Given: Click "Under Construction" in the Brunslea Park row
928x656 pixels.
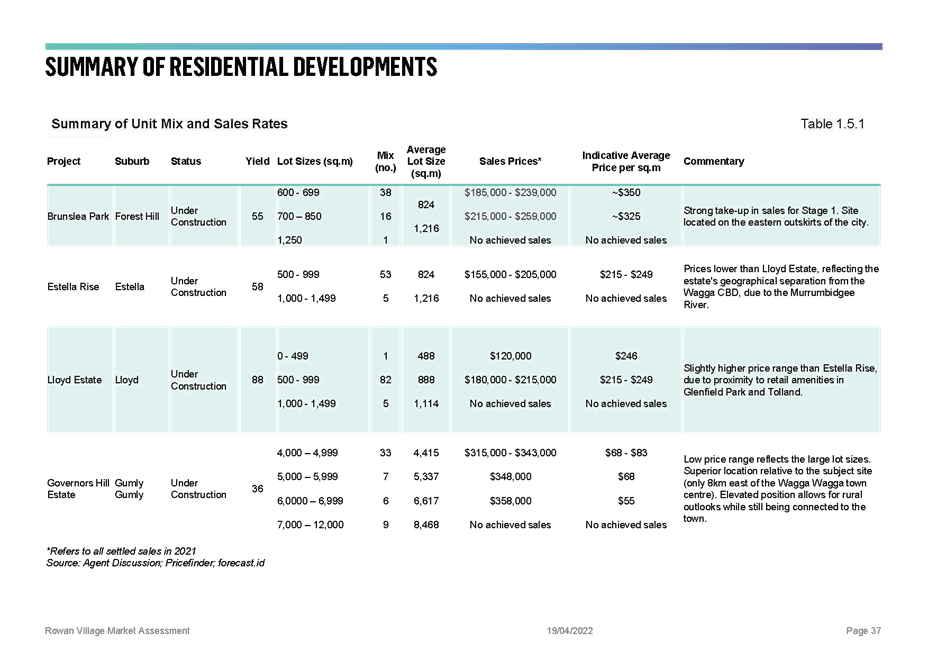Looking at the screenshot, I should click(x=198, y=216).
